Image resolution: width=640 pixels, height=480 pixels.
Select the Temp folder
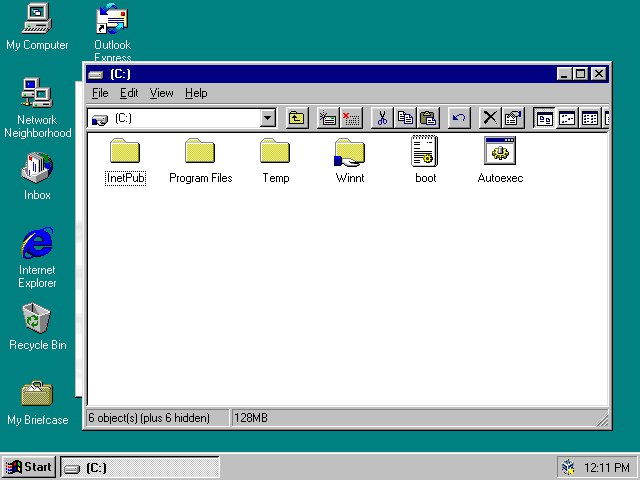pyautogui.click(x=276, y=162)
